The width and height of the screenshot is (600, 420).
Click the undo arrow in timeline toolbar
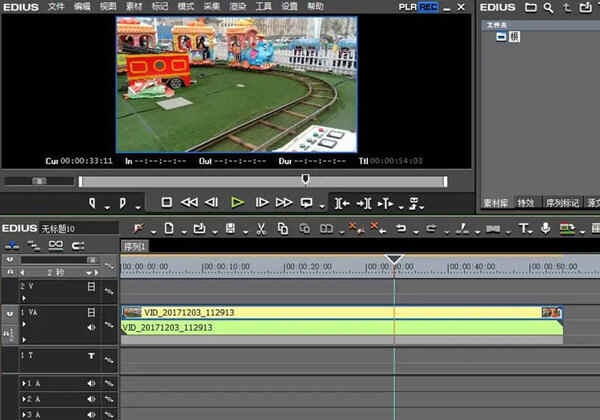pyautogui.click(x=400, y=229)
